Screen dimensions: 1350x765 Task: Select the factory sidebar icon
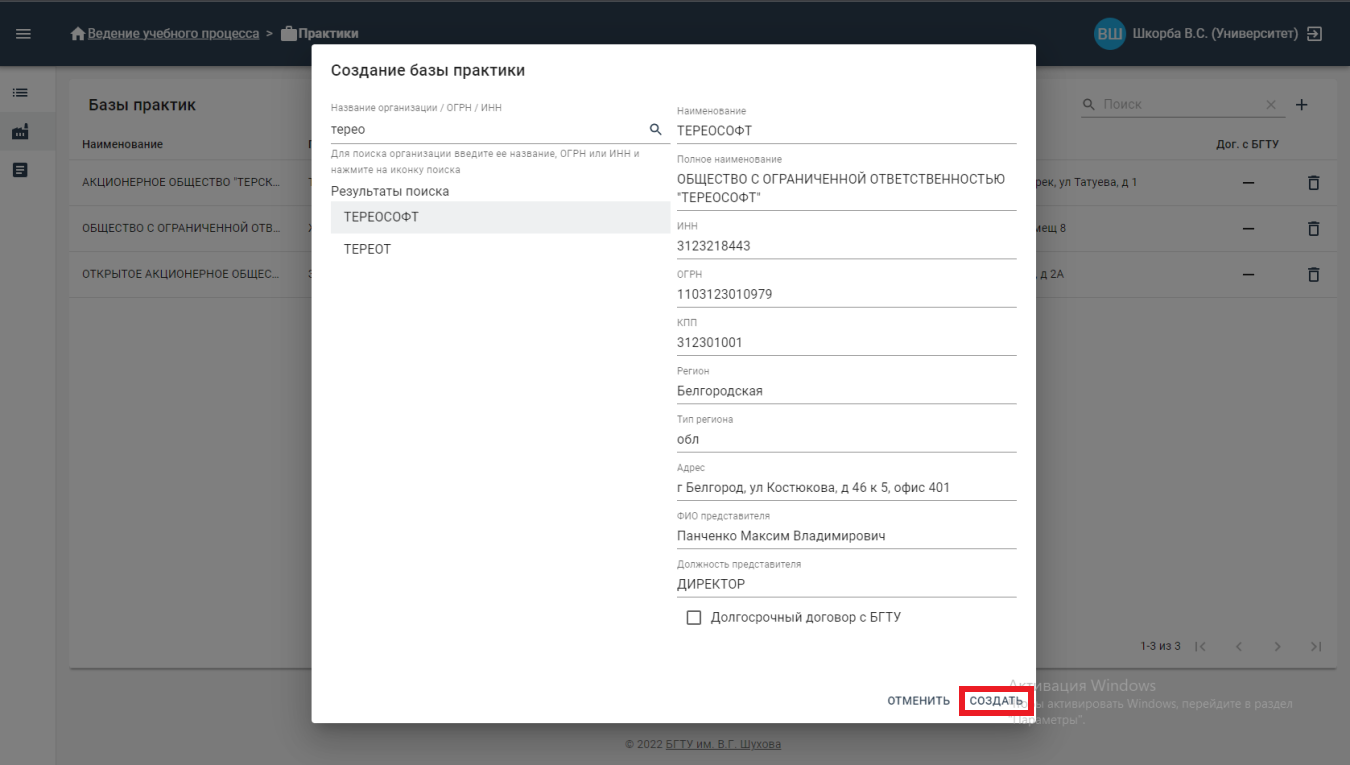20,131
